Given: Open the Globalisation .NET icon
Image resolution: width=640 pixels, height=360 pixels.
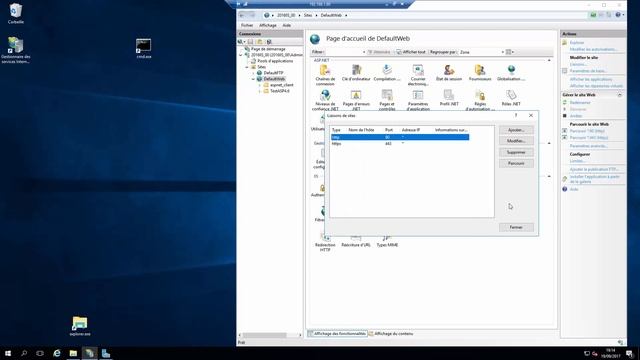Looking at the screenshot, I should [511, 73].
